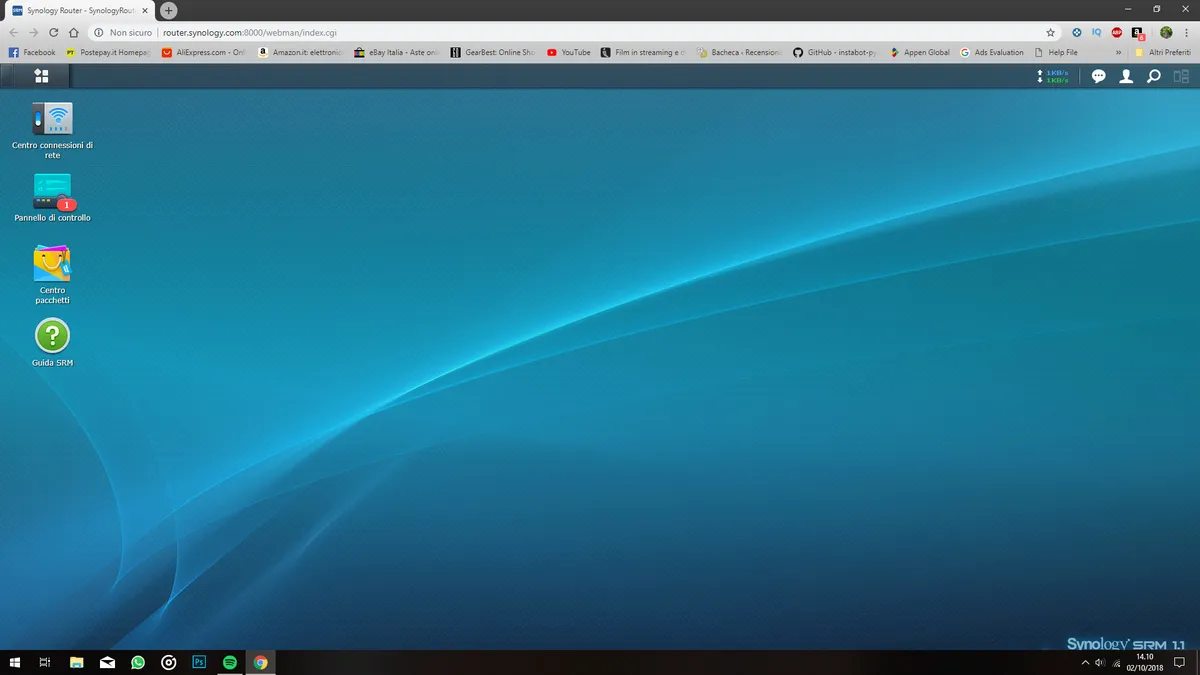Select the Synology Router browser tab
Image resolution: width=1200 pixels, height=675 pixels.
point(80,10)
